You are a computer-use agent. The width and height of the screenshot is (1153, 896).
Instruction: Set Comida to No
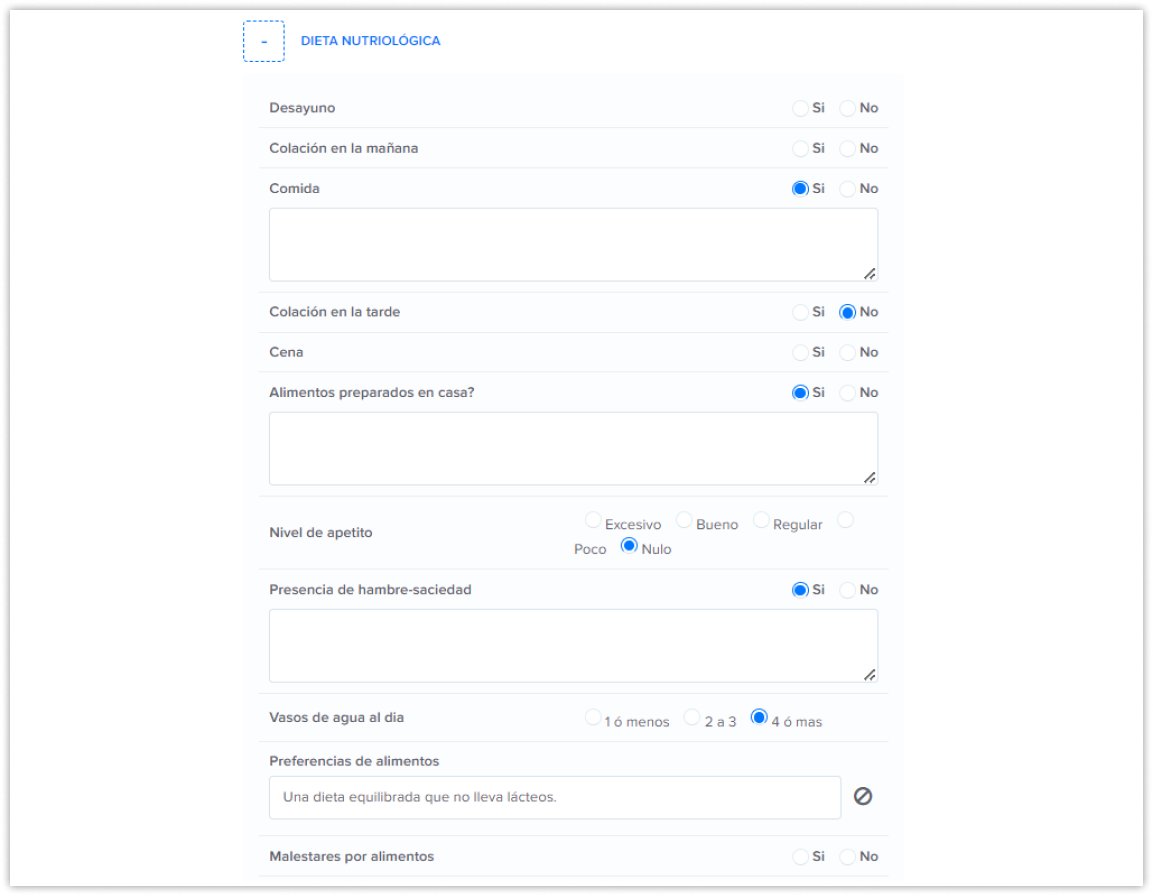(x=847, y=188)
